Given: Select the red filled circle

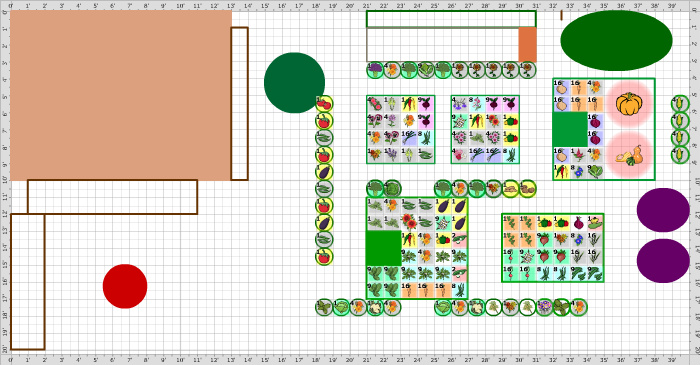Looking at the screenshot, I should tap(125, 286).
